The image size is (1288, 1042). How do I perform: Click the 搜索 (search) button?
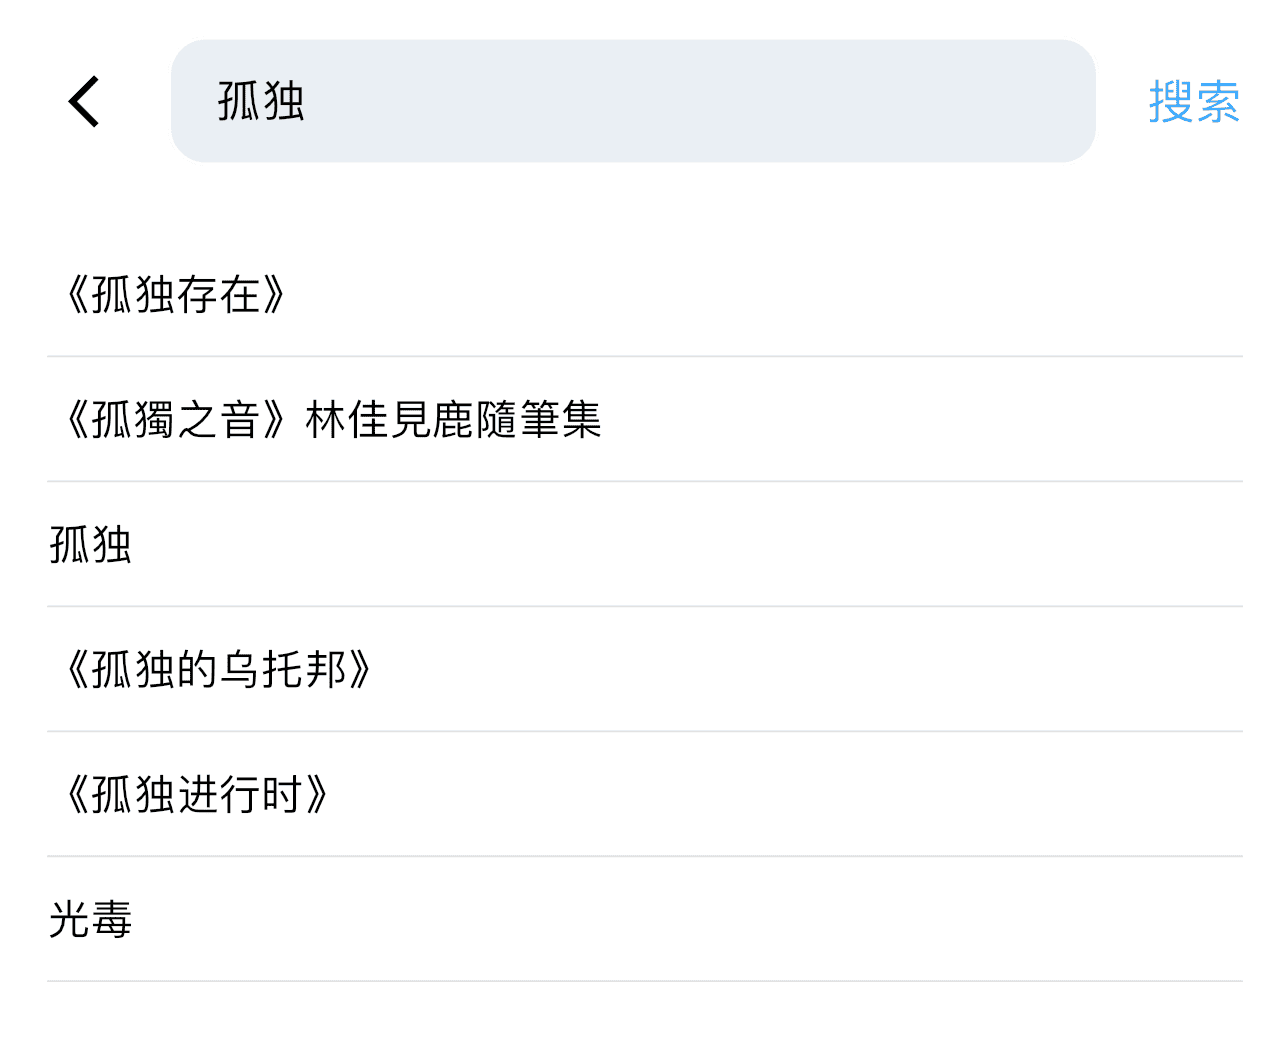(x=1193, y=101)
